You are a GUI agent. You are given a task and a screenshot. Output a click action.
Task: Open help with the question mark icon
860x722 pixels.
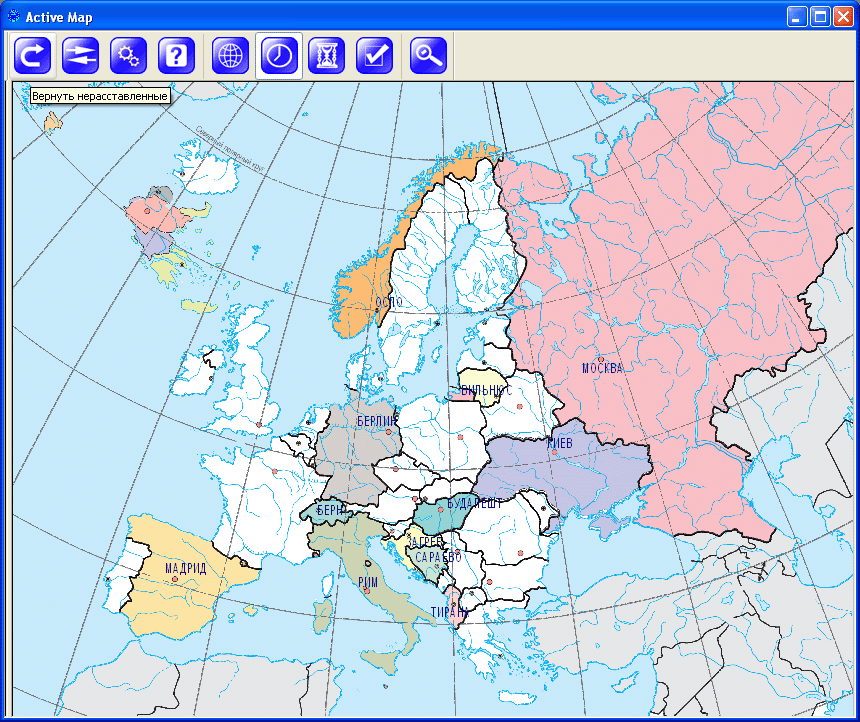[176, 55]
